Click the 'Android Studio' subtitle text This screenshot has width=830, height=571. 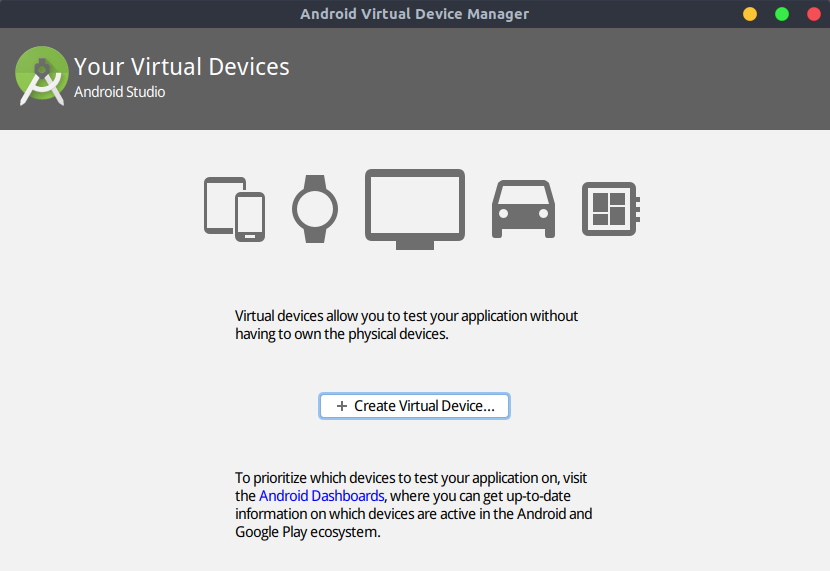[120, 92]
